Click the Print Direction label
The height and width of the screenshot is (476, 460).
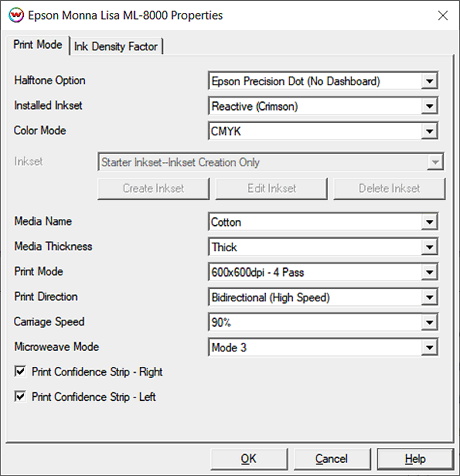(46, 297)
